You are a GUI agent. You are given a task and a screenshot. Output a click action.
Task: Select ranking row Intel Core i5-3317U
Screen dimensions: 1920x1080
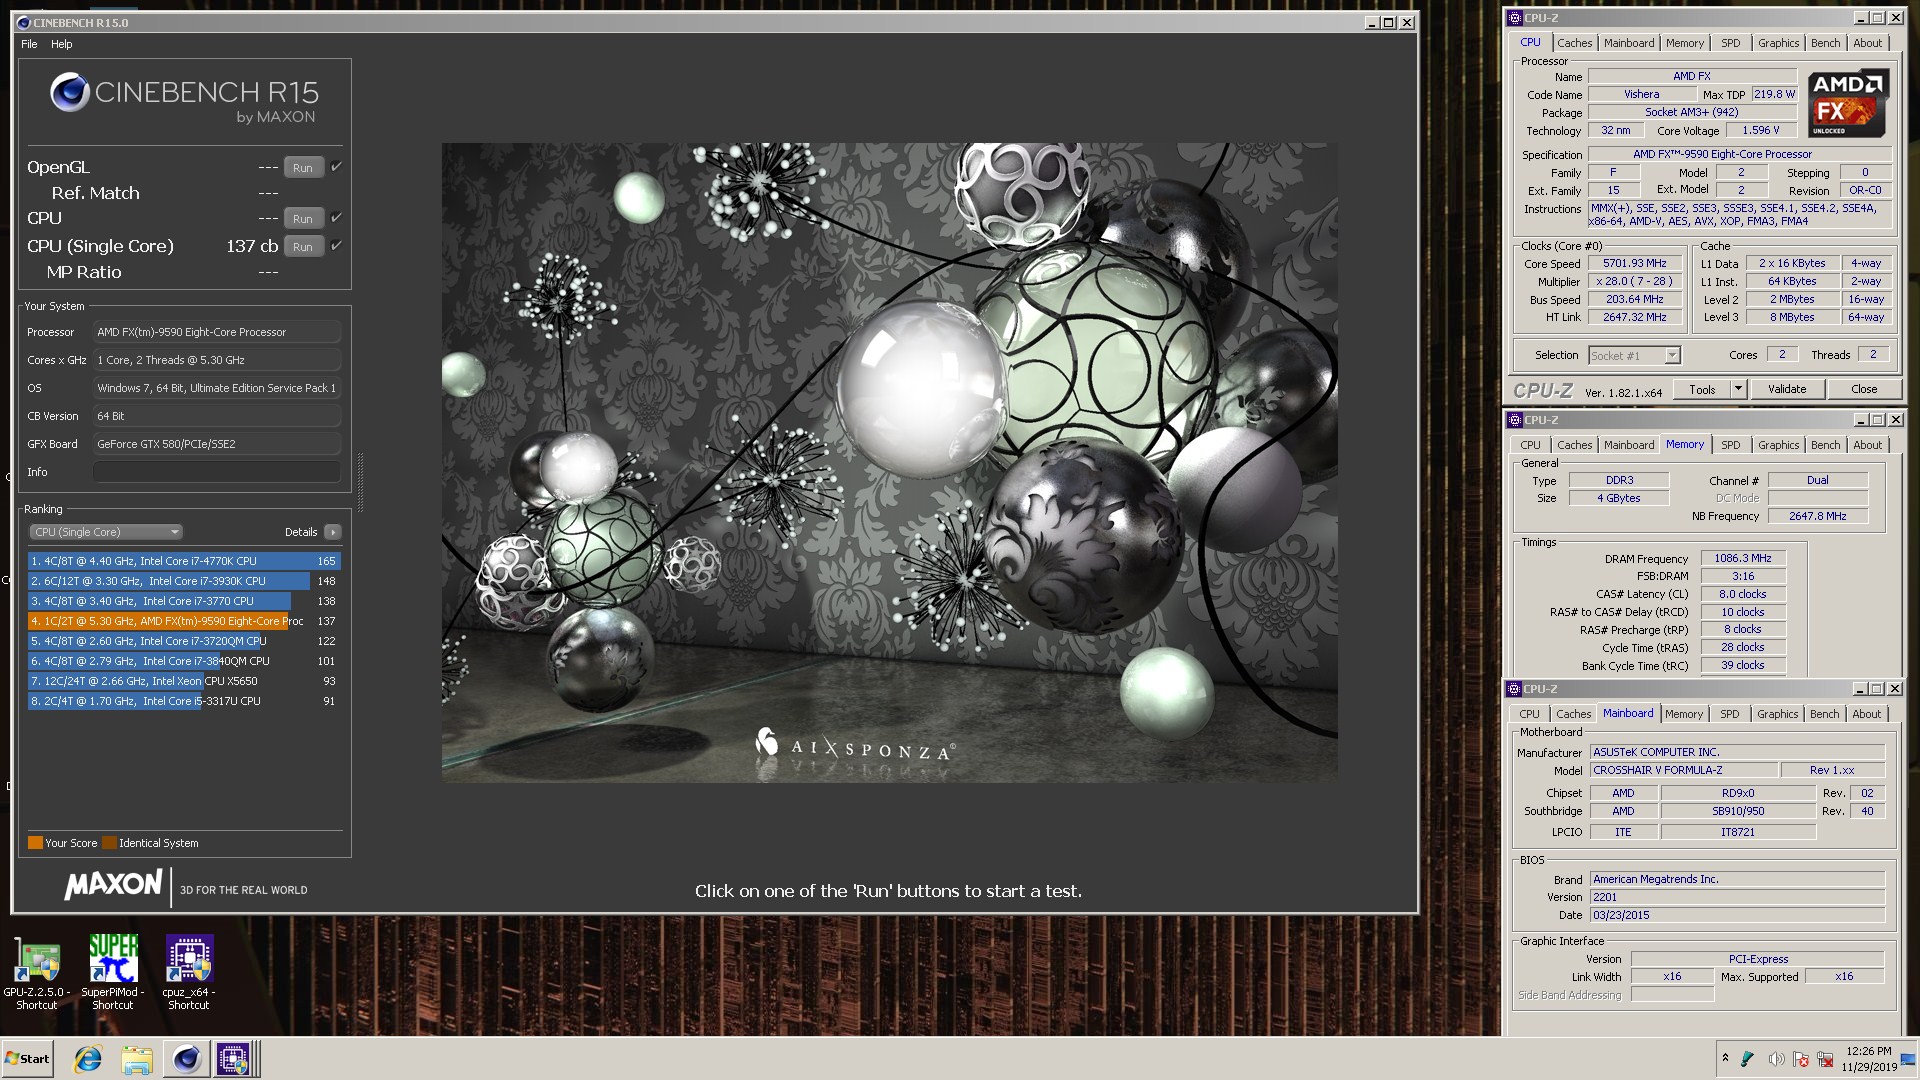[184, 701]
